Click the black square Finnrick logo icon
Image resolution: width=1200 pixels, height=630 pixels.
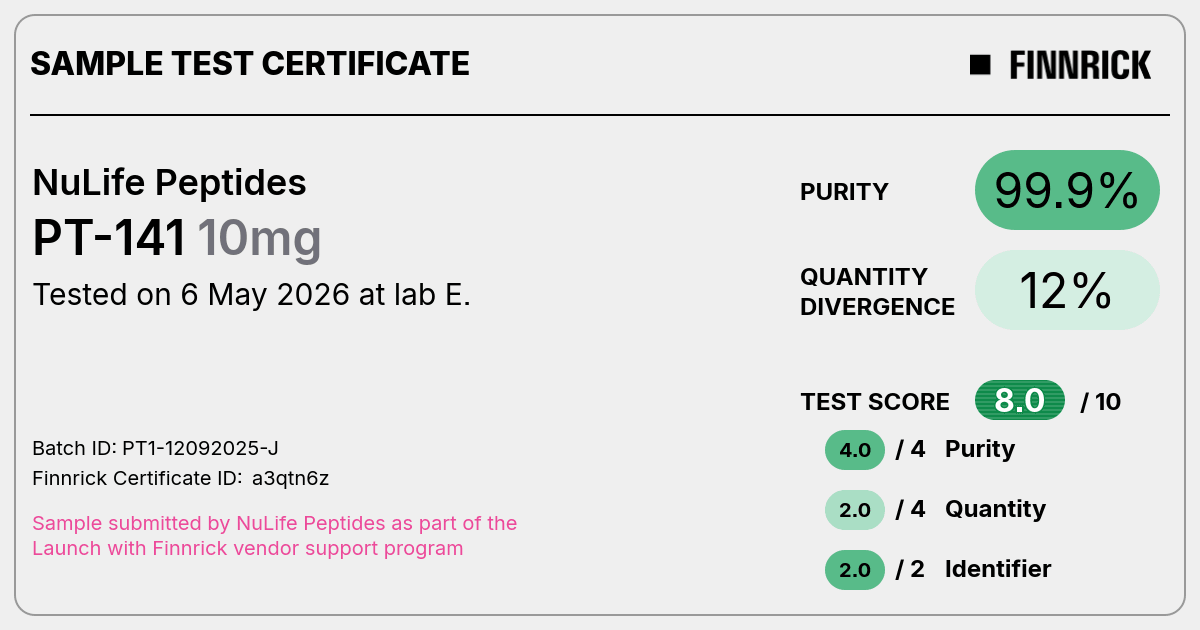pyautogui.click(x=980, y=65)
